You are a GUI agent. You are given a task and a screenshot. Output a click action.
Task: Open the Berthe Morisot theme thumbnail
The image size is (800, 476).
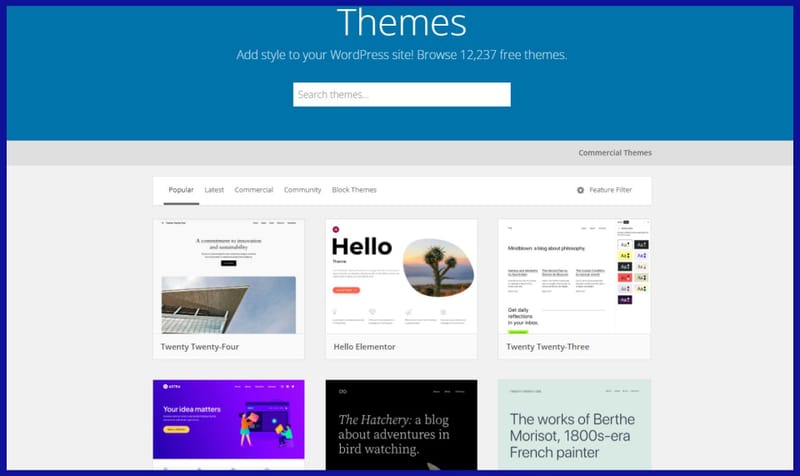[574, 425]
